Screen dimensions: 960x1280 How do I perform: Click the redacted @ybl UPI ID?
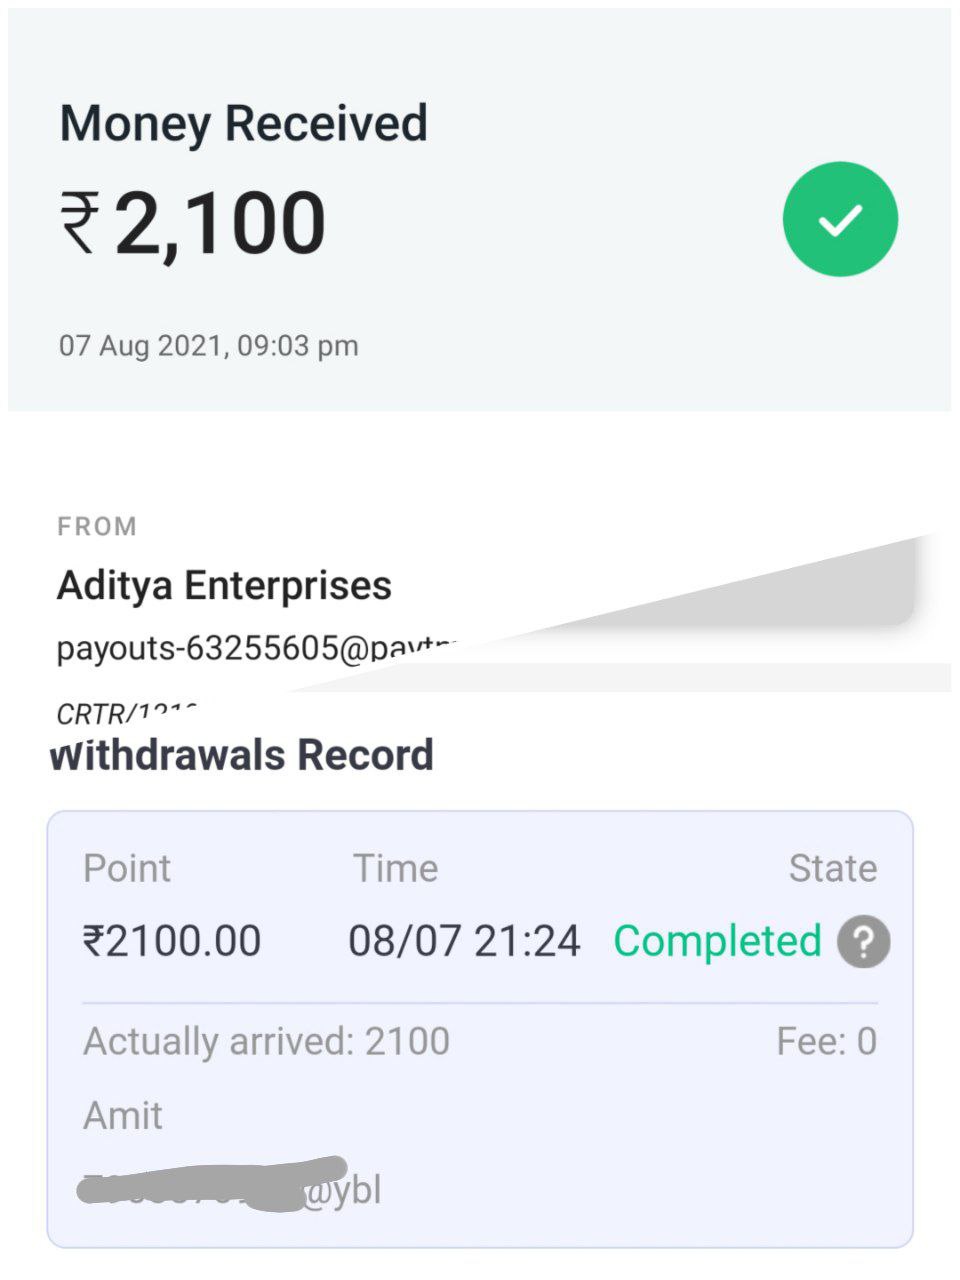click(x=232, y=1189)
